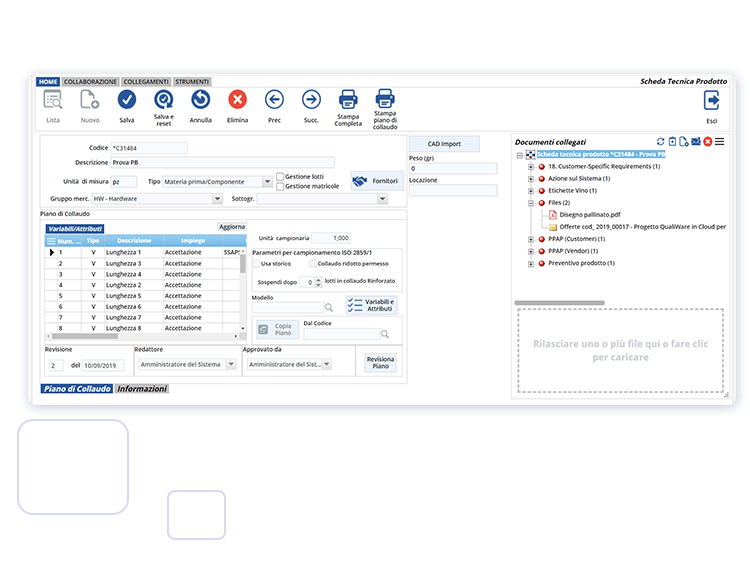
Task: Open the Lista record list icon
Action: coord(53,100)
